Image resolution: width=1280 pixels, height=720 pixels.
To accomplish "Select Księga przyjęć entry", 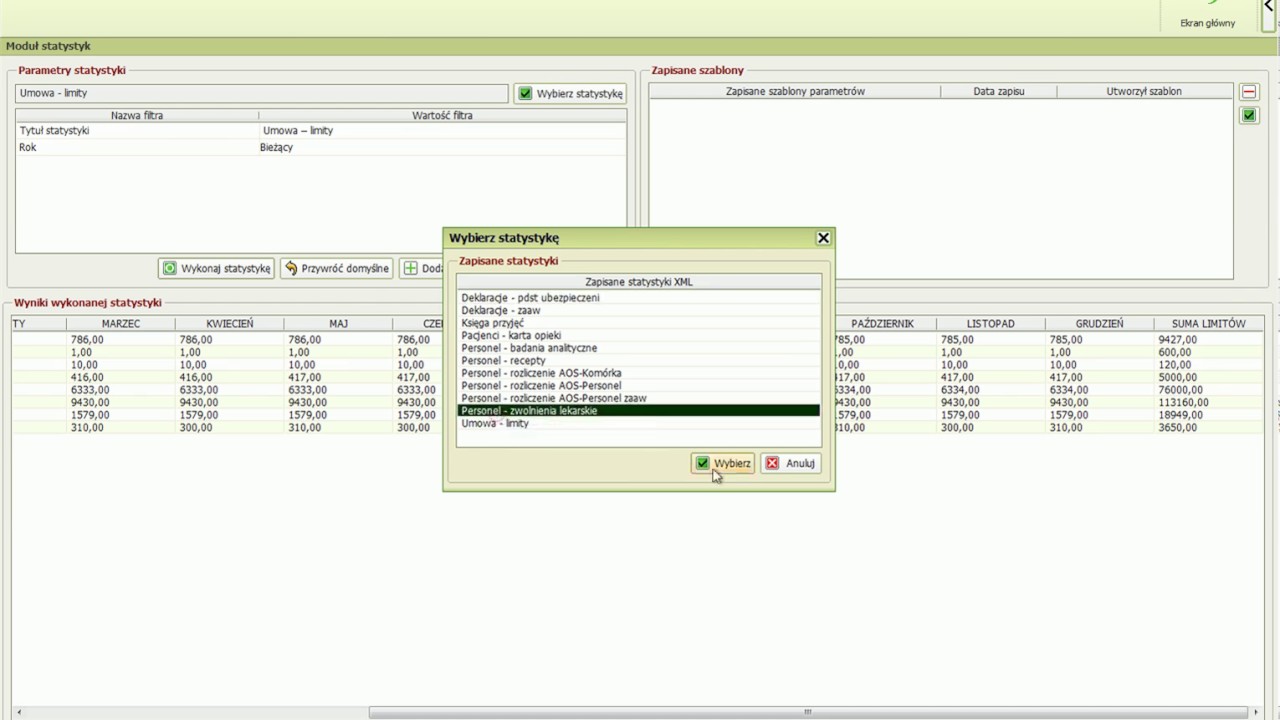I will pos(638,323).
